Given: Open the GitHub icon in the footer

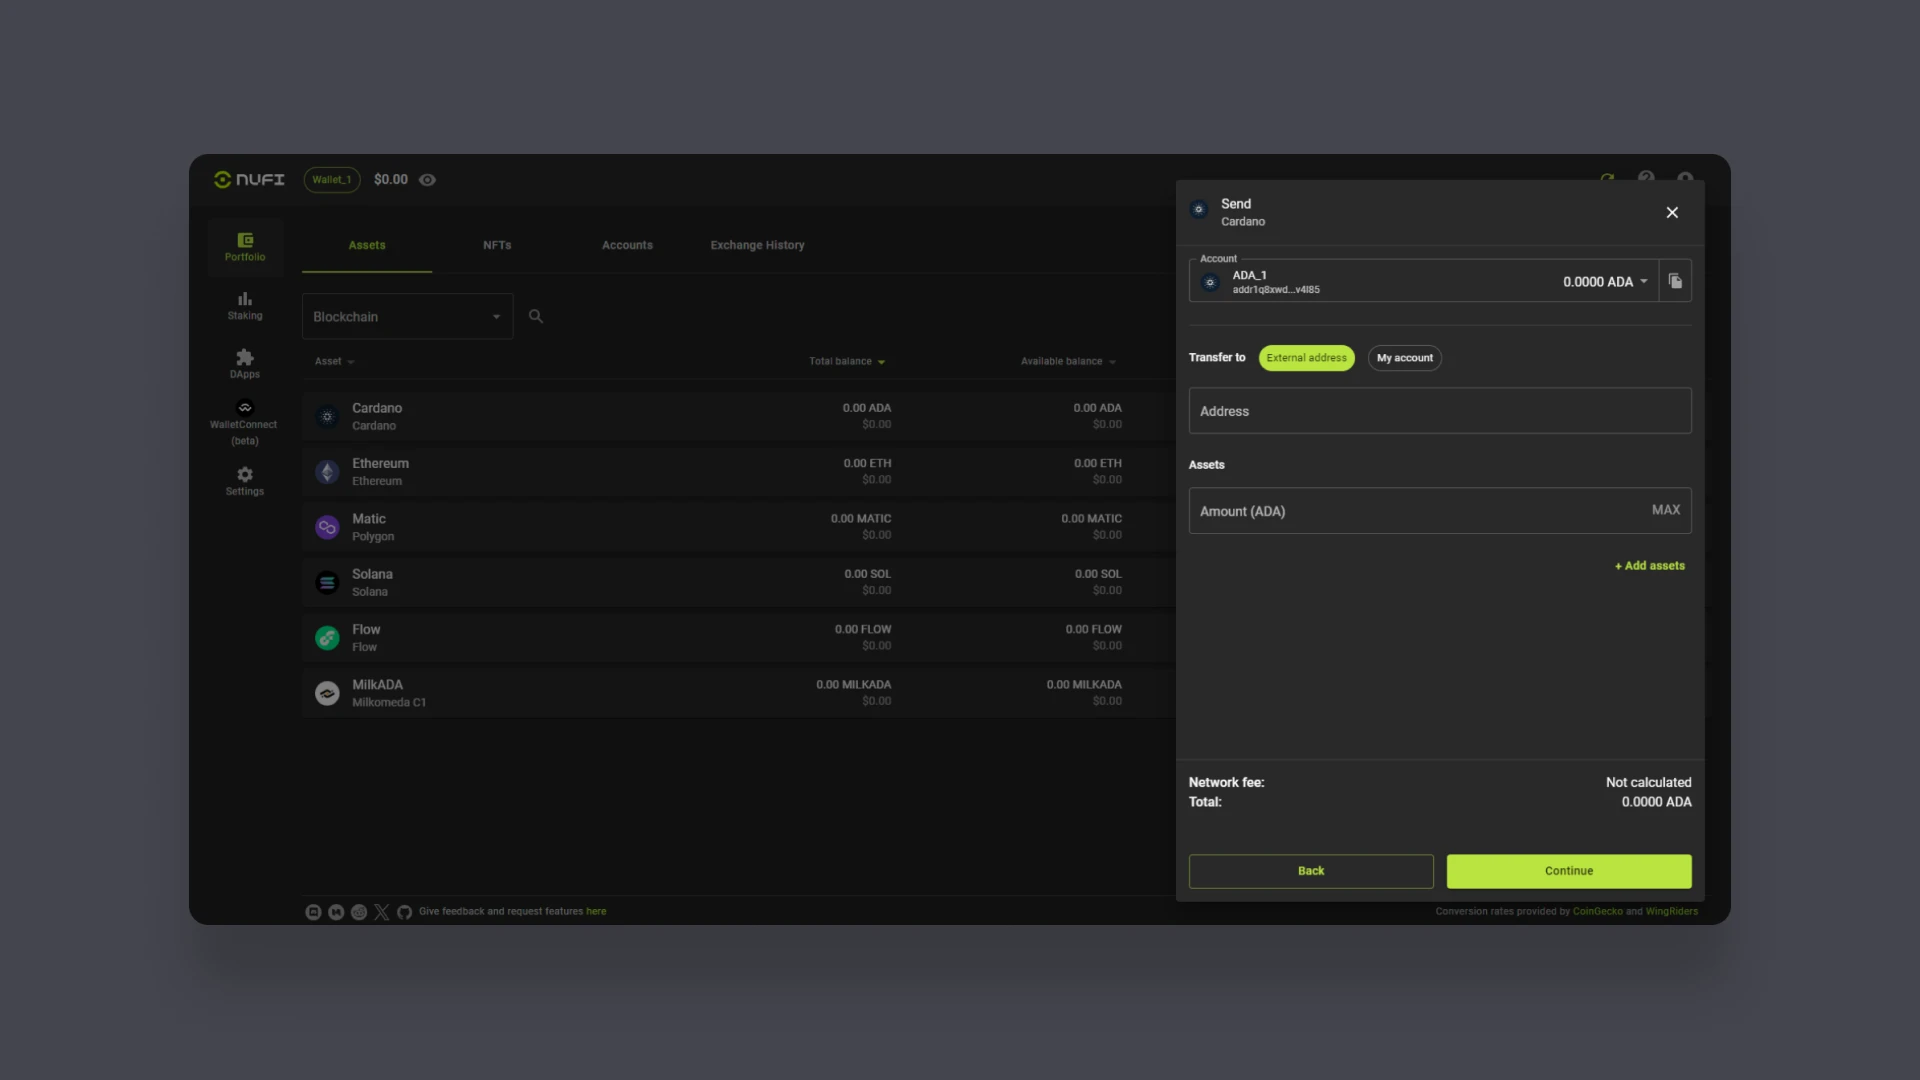Looking at the screenshot, I should click(x=404, y=912).
